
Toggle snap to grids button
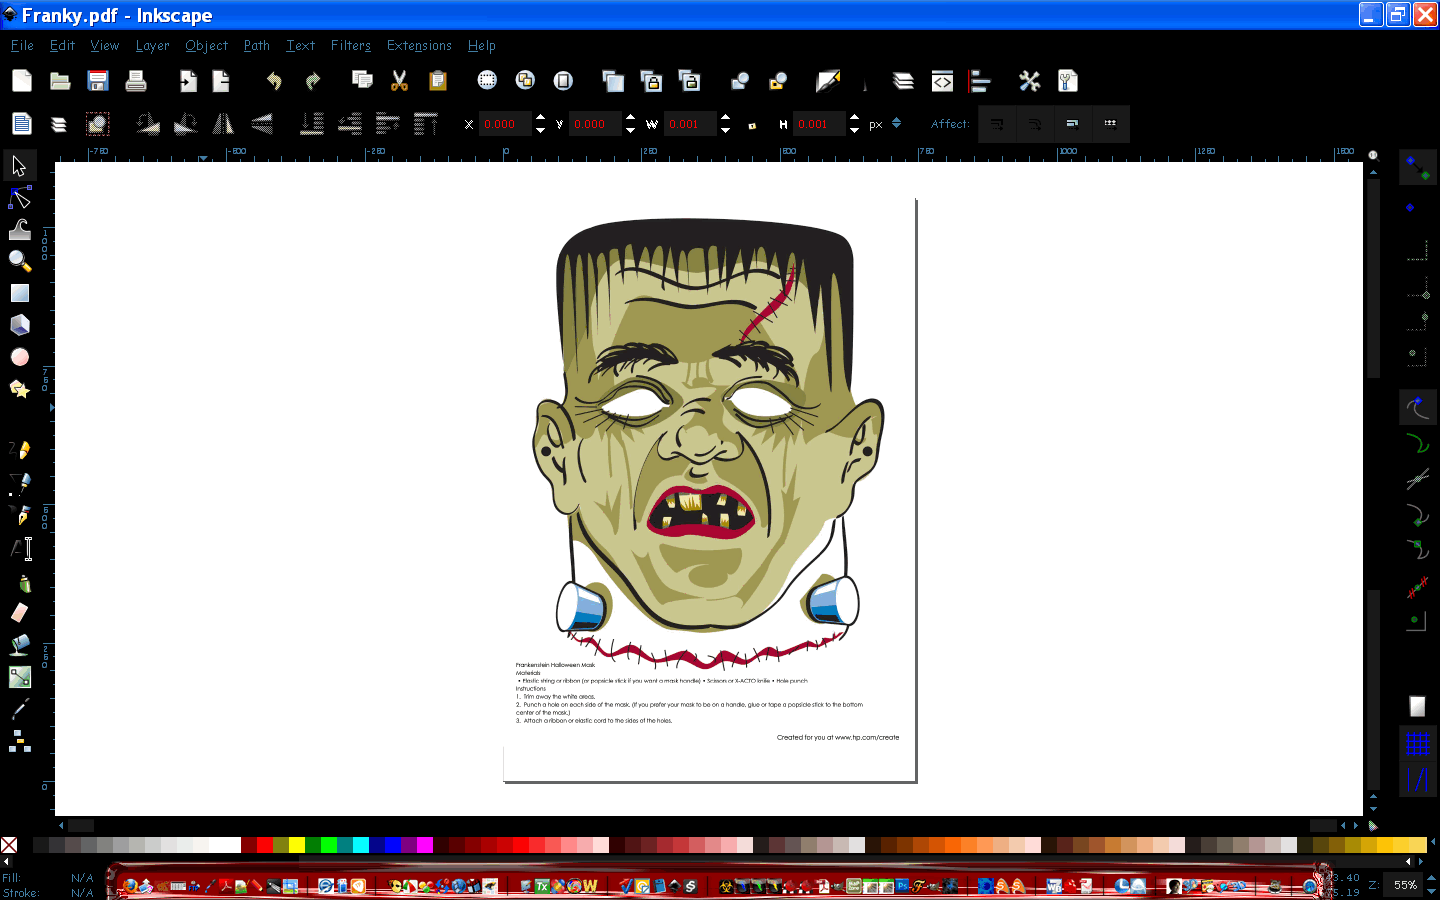pyautogui.click(x=1417, y=743)
